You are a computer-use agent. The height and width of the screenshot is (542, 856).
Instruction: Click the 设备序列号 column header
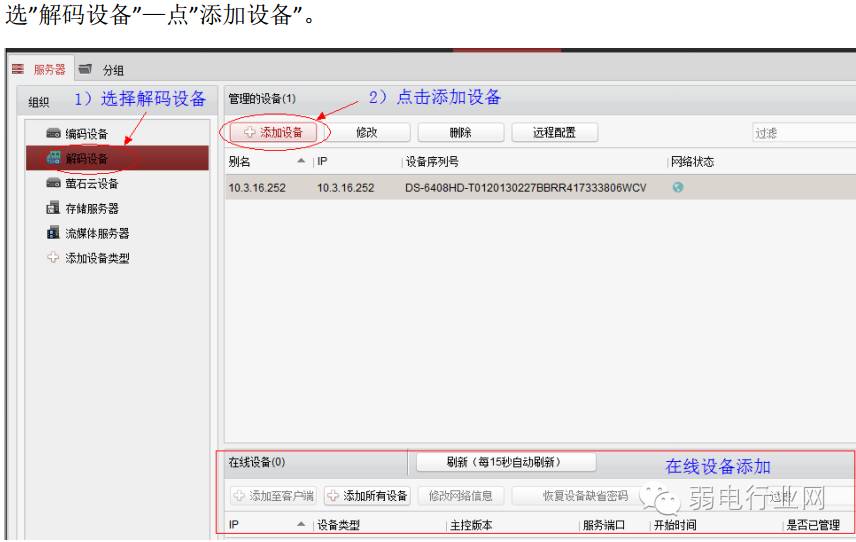(432, 162)
